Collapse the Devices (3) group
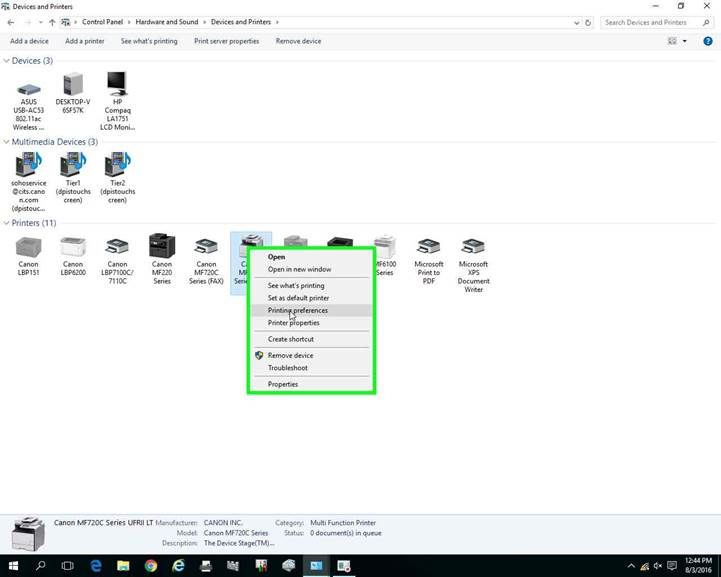Image resolution: width=721 pixels, height=577 pixels. point(6,61)
